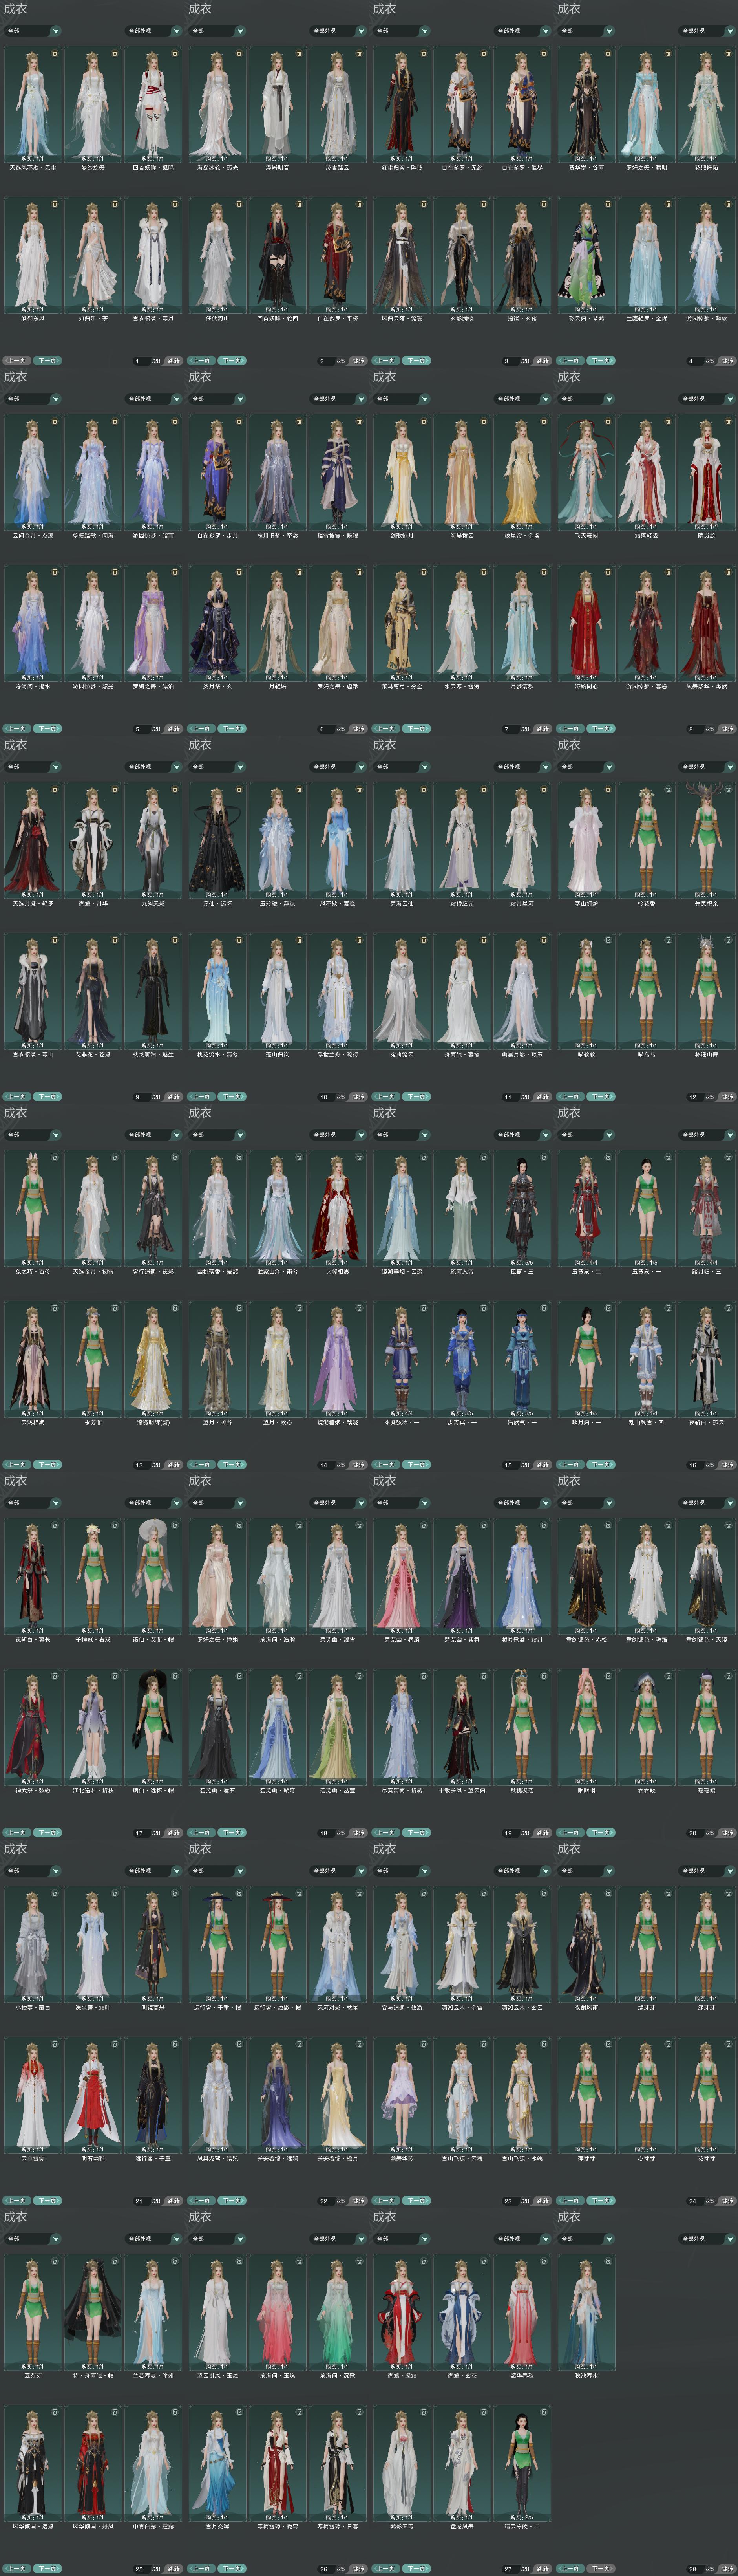Select the 剑歌惊月 yellow outfit thumbnail
The width and height of the screenshot is (738, 2576).
(x=401, y=473)
